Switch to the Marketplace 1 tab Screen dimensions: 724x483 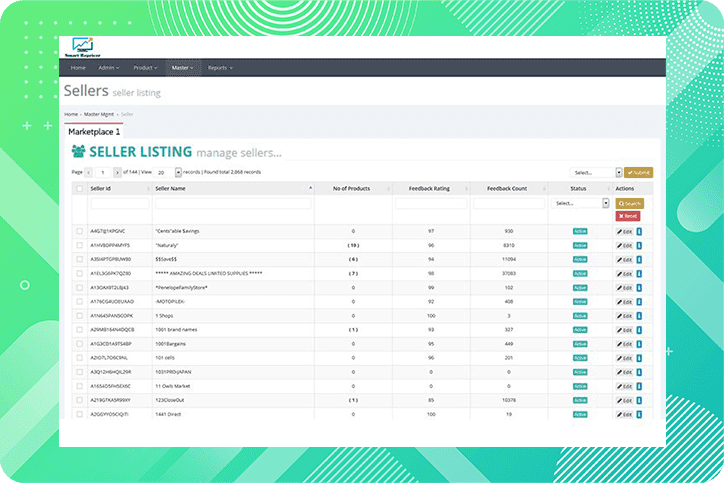[x=94, y=132]
